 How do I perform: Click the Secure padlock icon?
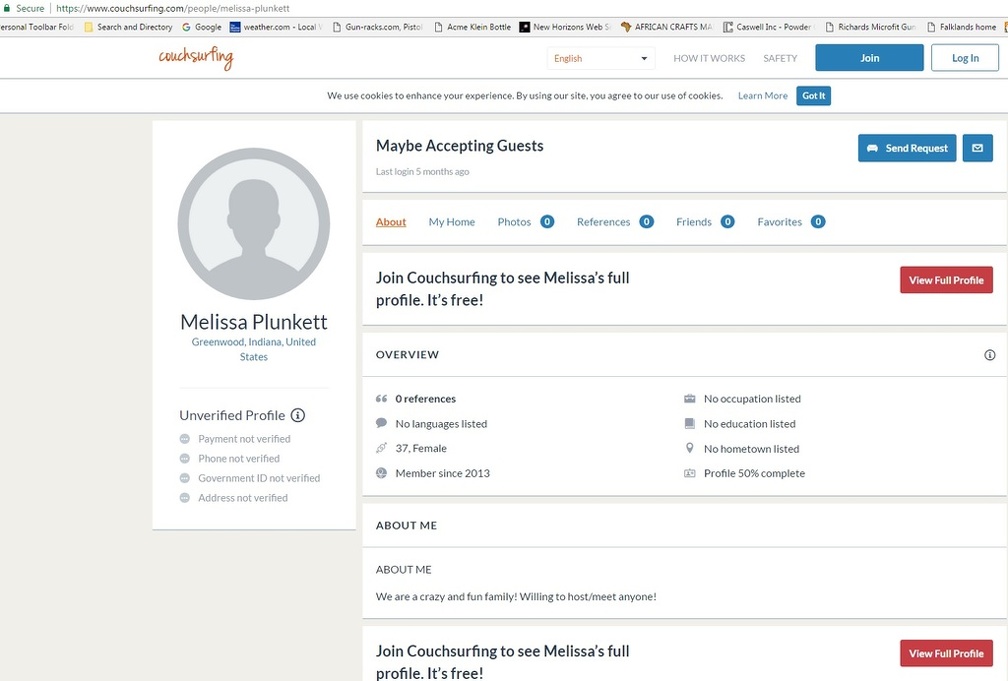[x=7, y=8]
